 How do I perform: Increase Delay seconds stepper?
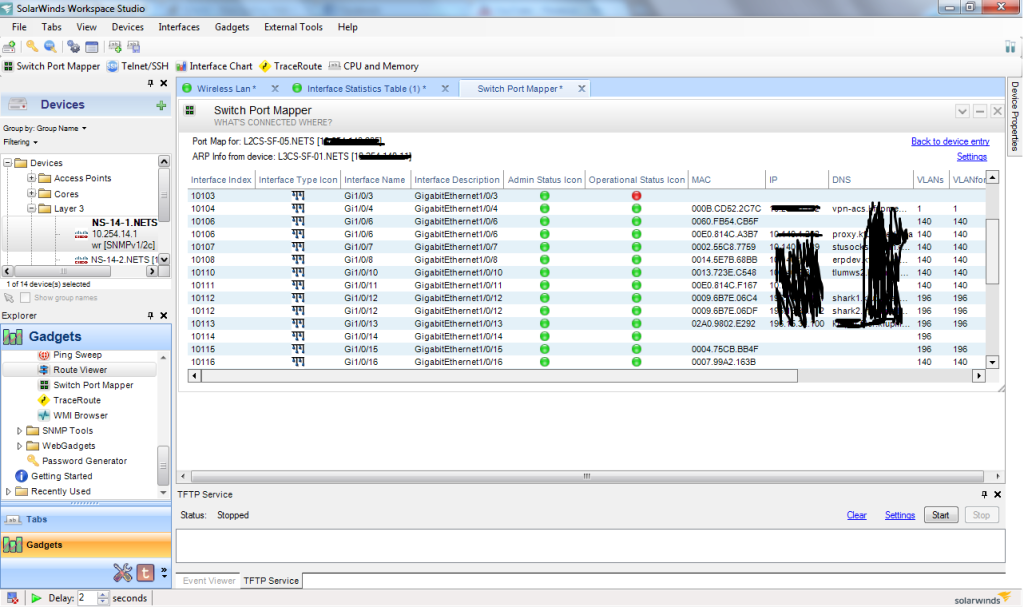click(x=103, y=595)
